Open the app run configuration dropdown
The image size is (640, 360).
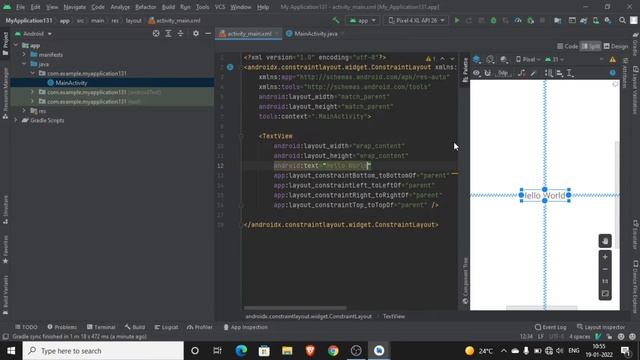pos(362,20)
